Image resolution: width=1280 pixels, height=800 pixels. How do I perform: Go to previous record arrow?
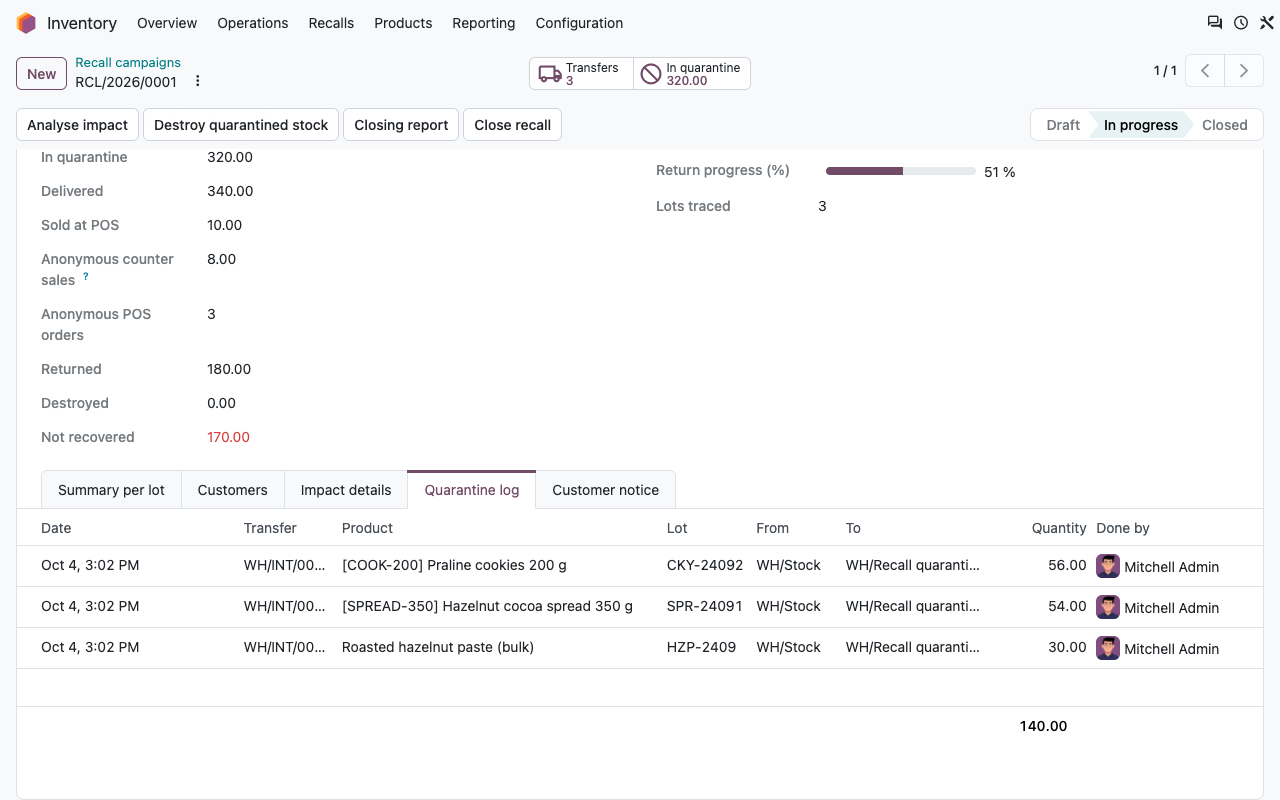click(x=1205, y=71)
